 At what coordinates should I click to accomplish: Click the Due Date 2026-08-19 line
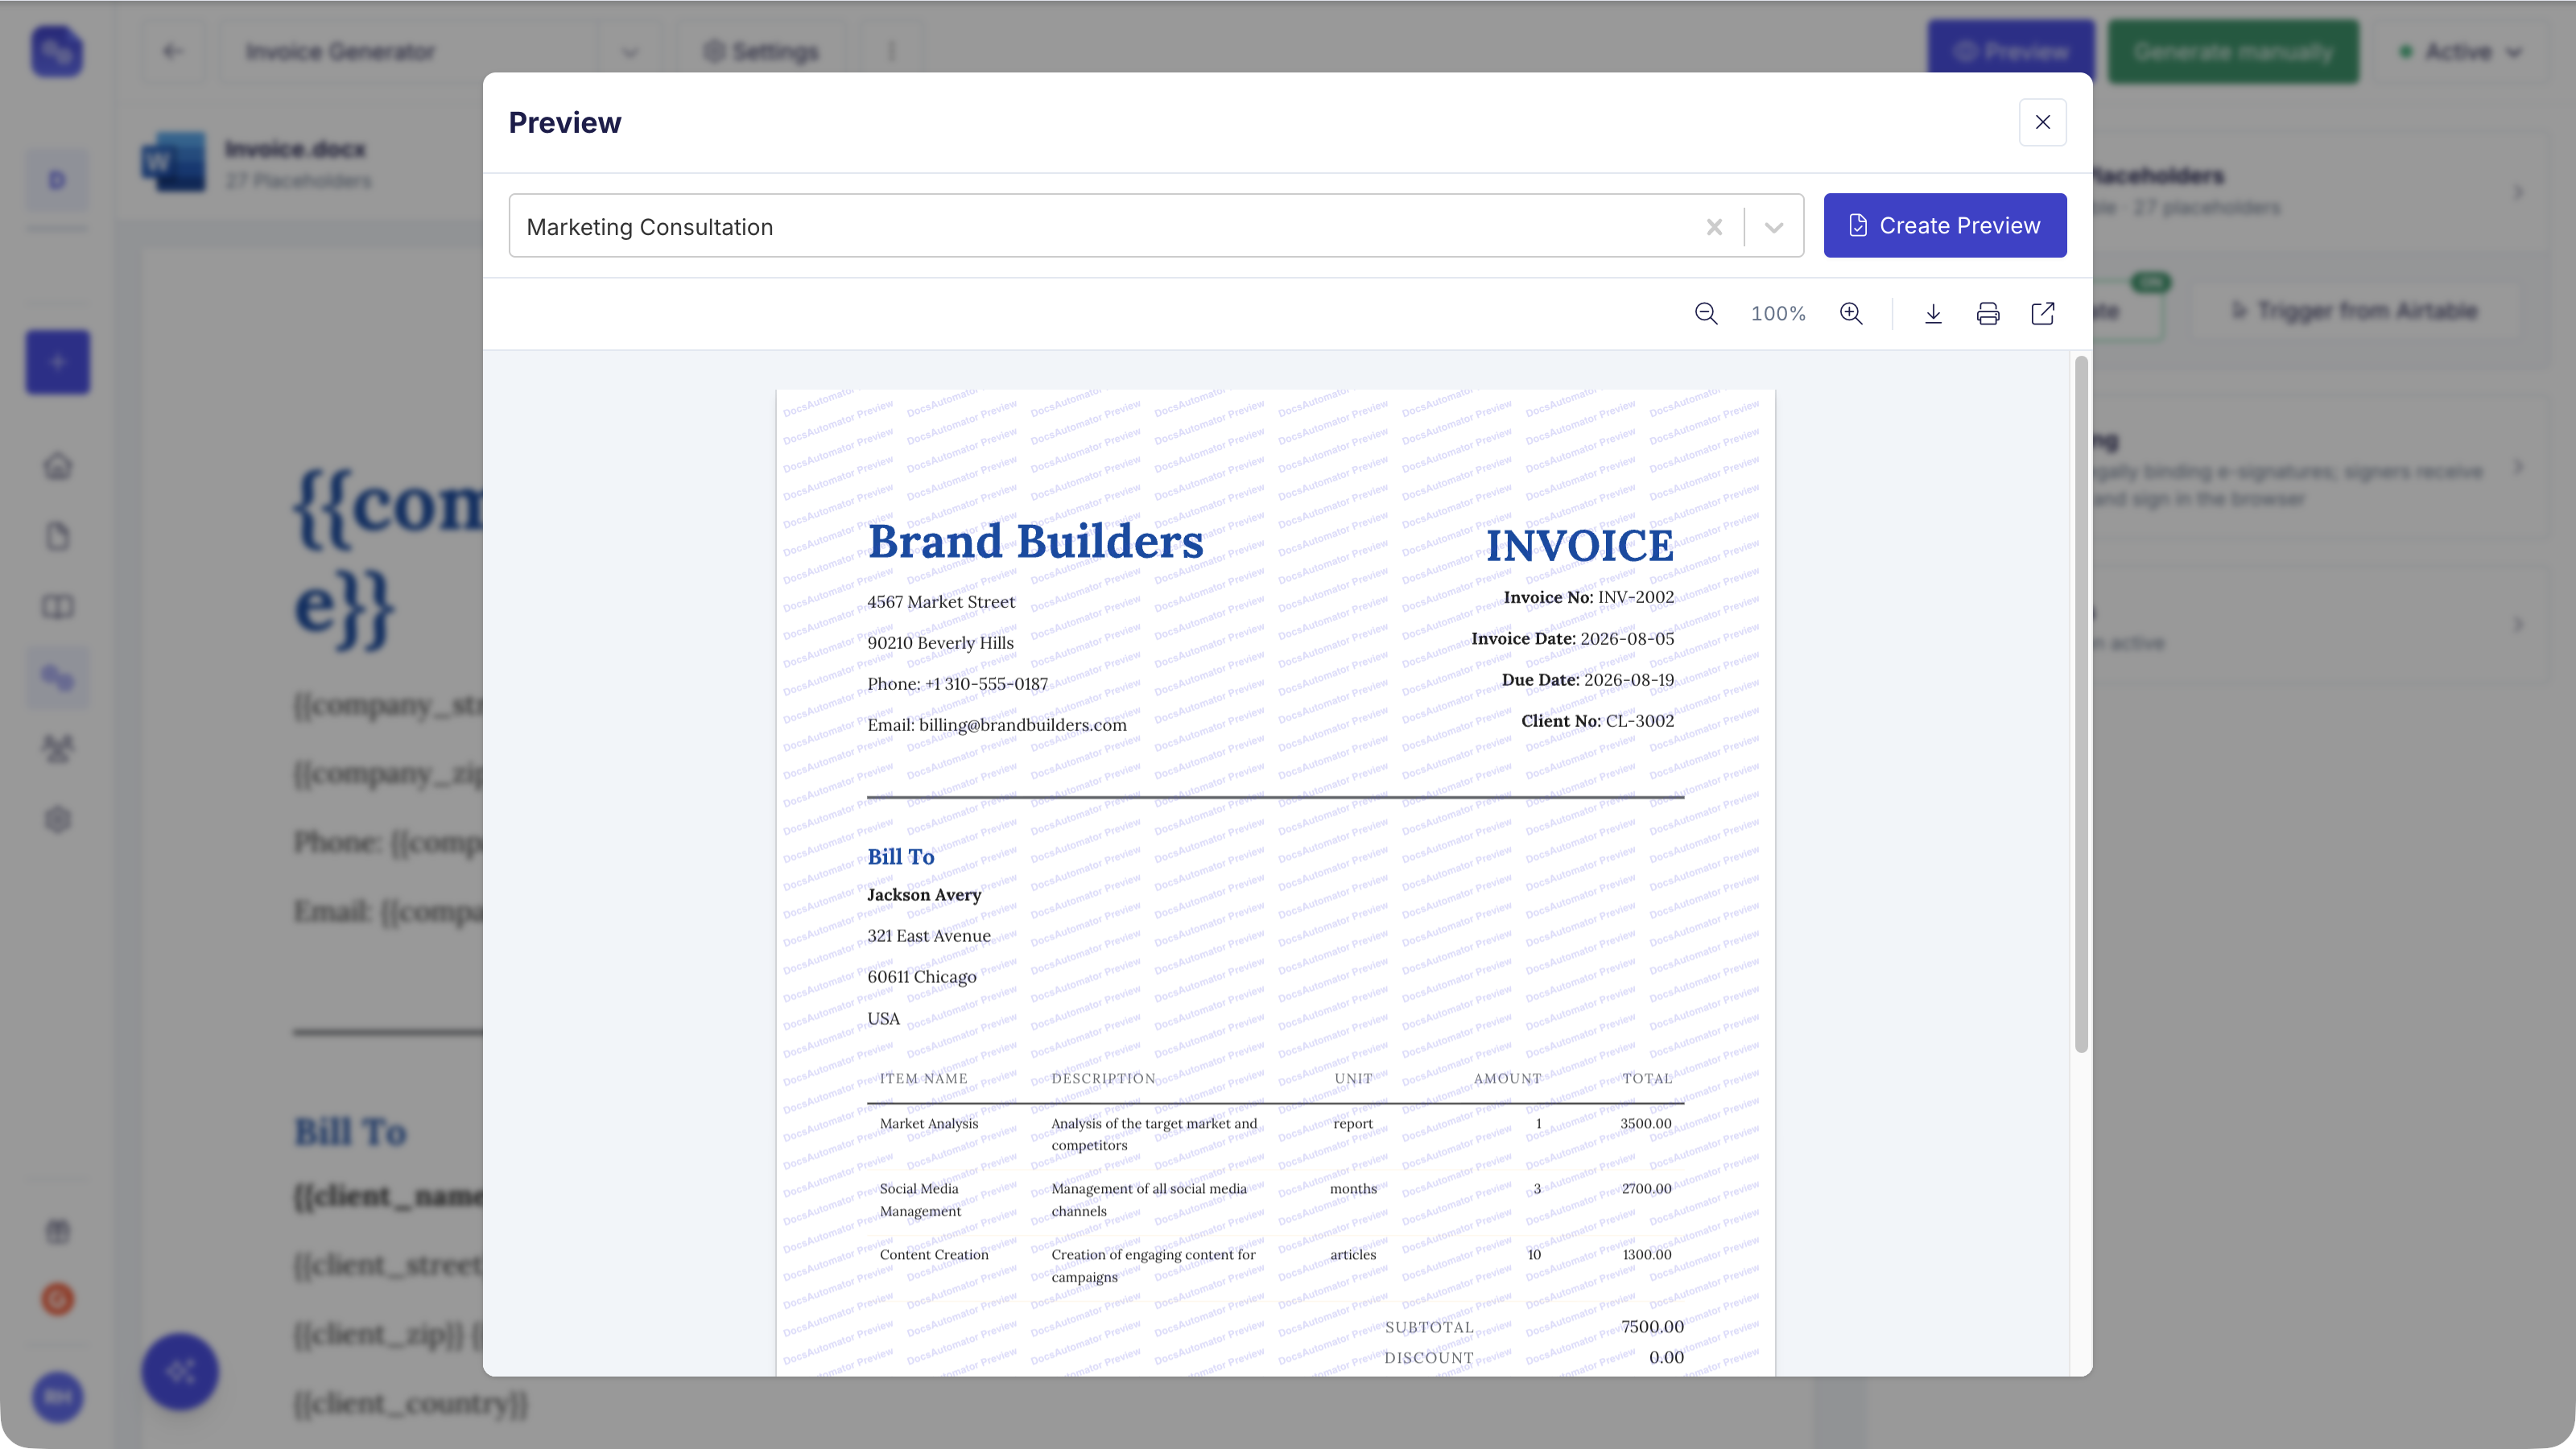click(1587, 680)
